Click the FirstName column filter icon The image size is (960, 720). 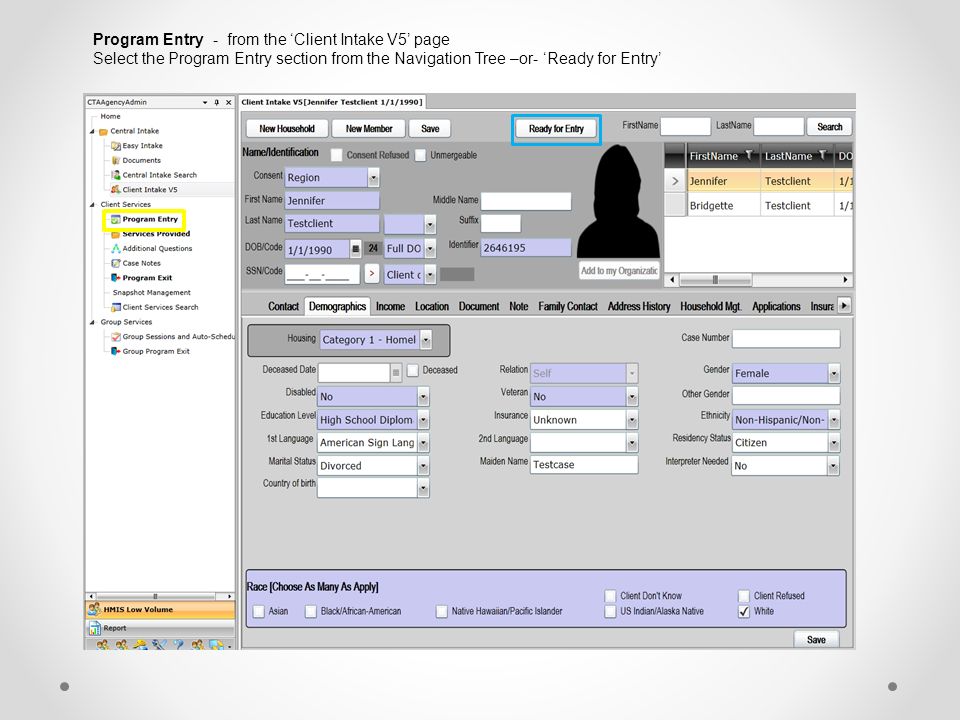coord(748,155)
